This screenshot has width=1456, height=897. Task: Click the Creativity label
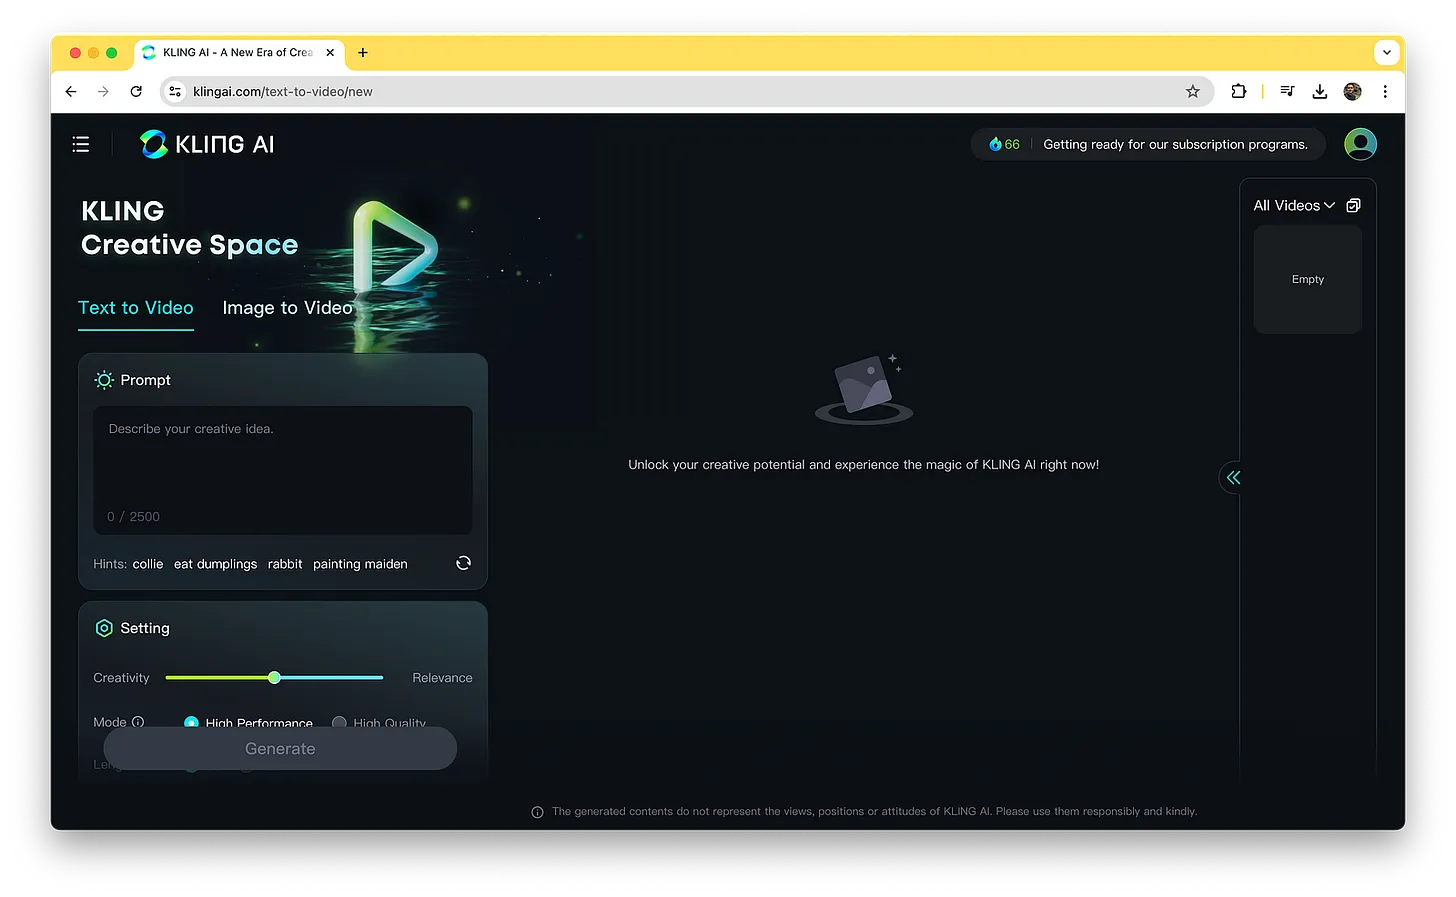click(x=121, y=678)
